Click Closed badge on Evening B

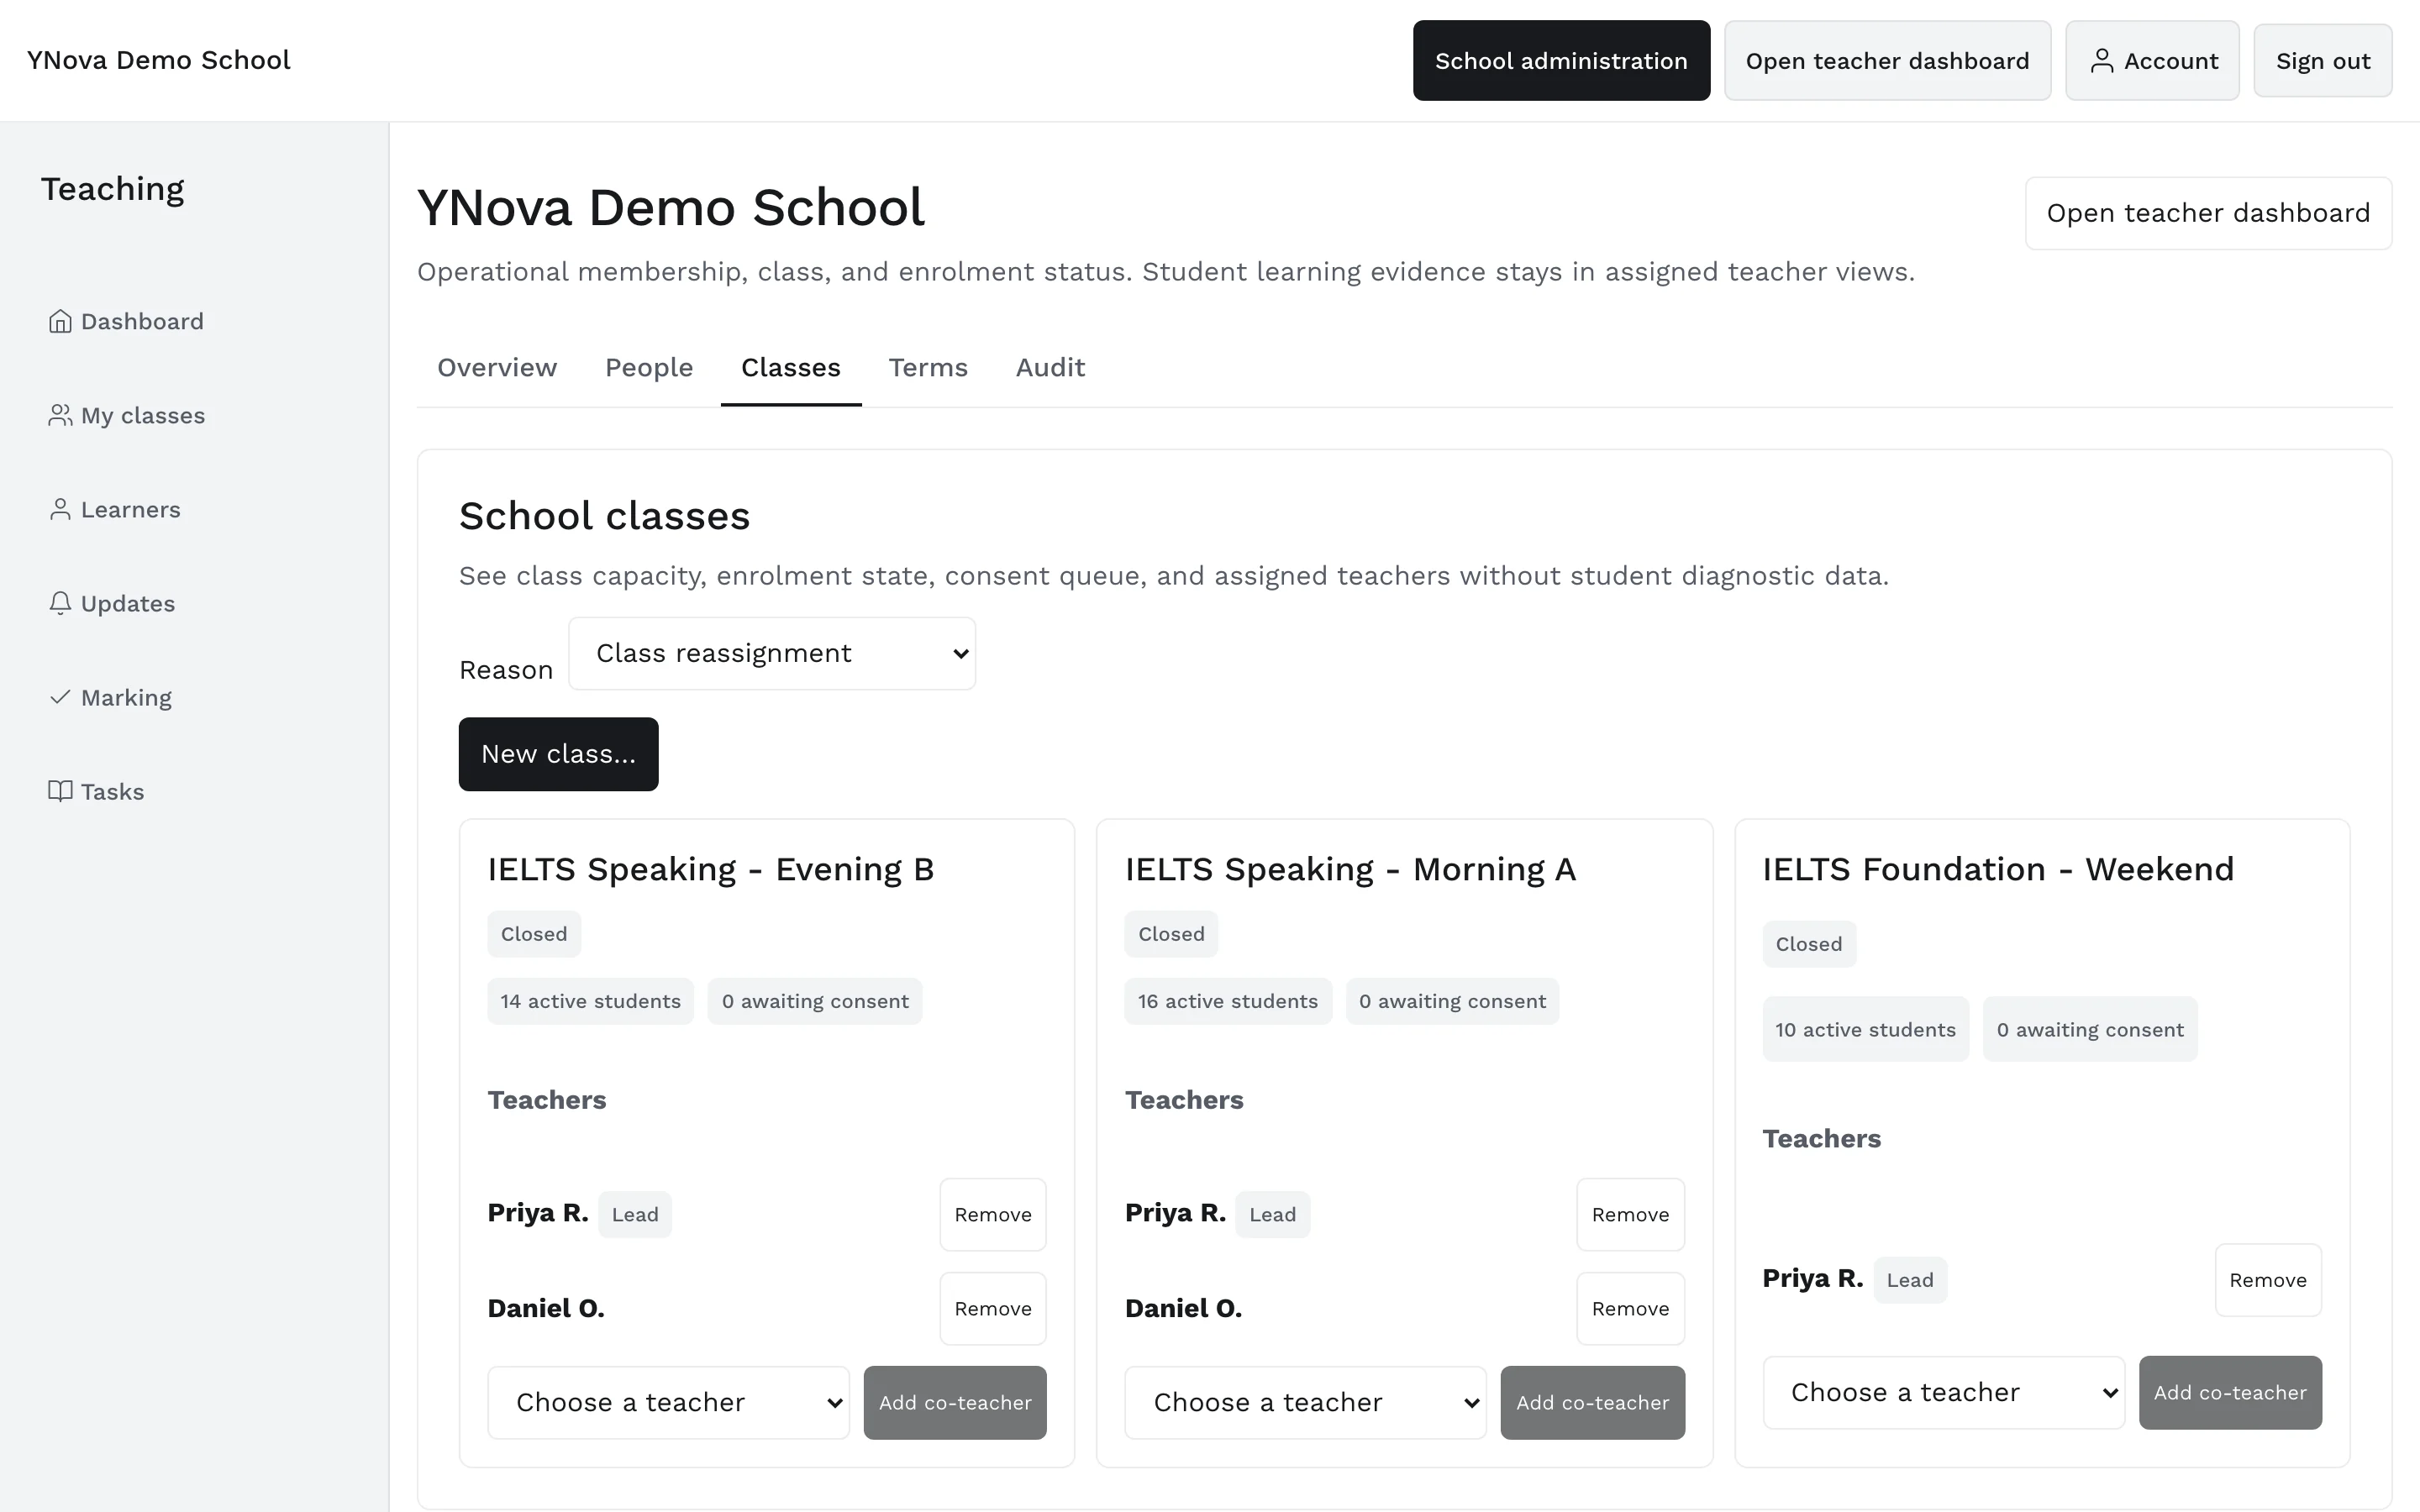point(534,934)
